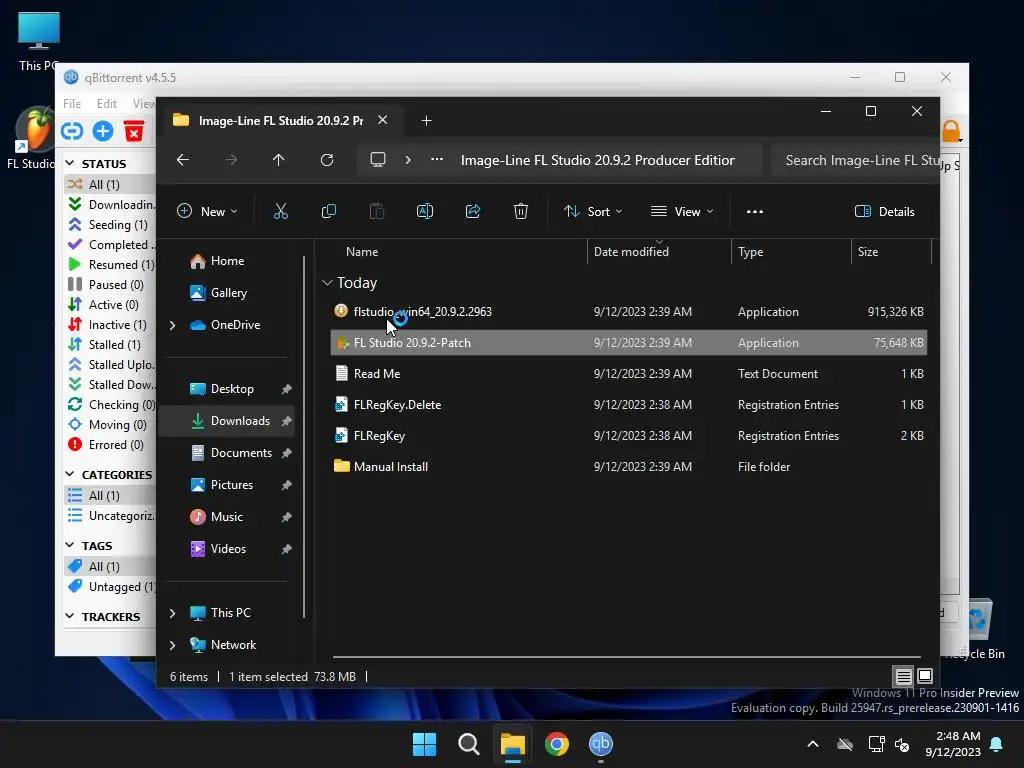This screenshot has width=1024, height=768.
Task: Open Google Chrome from taskbar
Action: click(x=556, y=744)
